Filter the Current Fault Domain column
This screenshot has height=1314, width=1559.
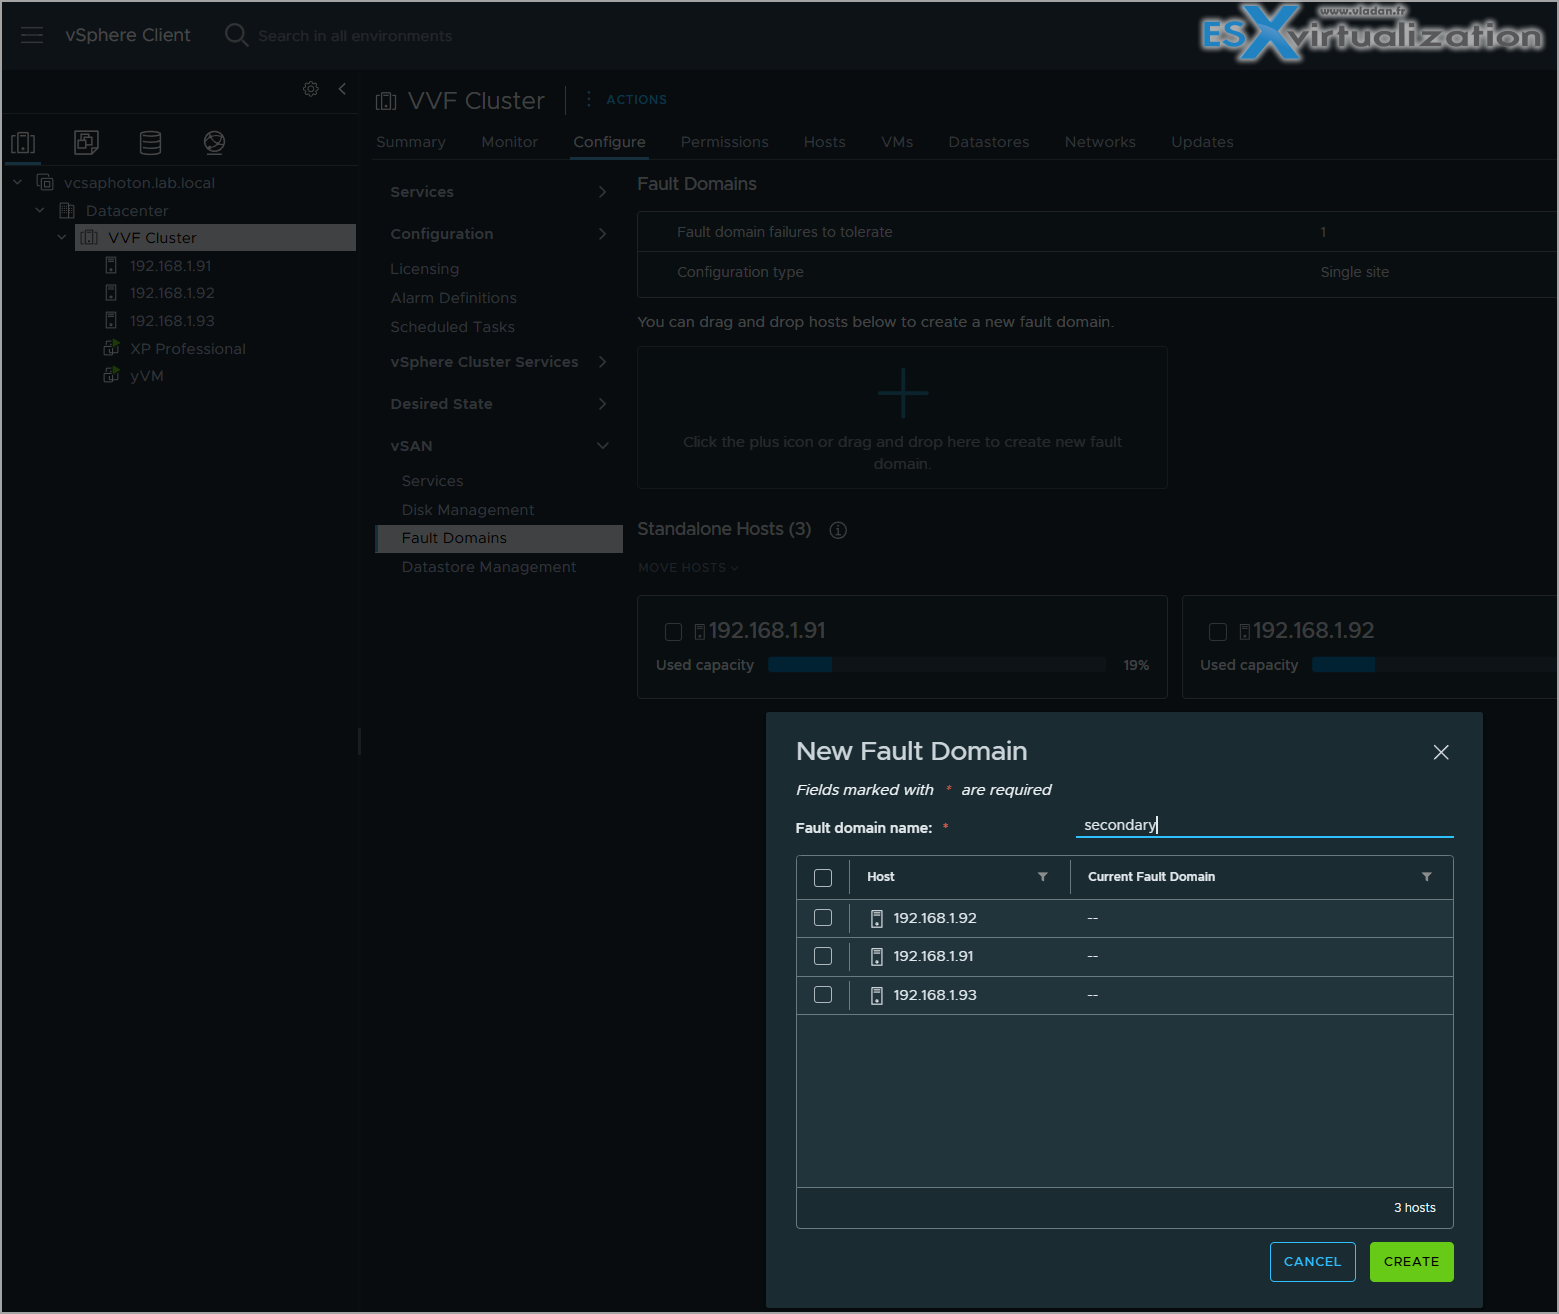1427,877
